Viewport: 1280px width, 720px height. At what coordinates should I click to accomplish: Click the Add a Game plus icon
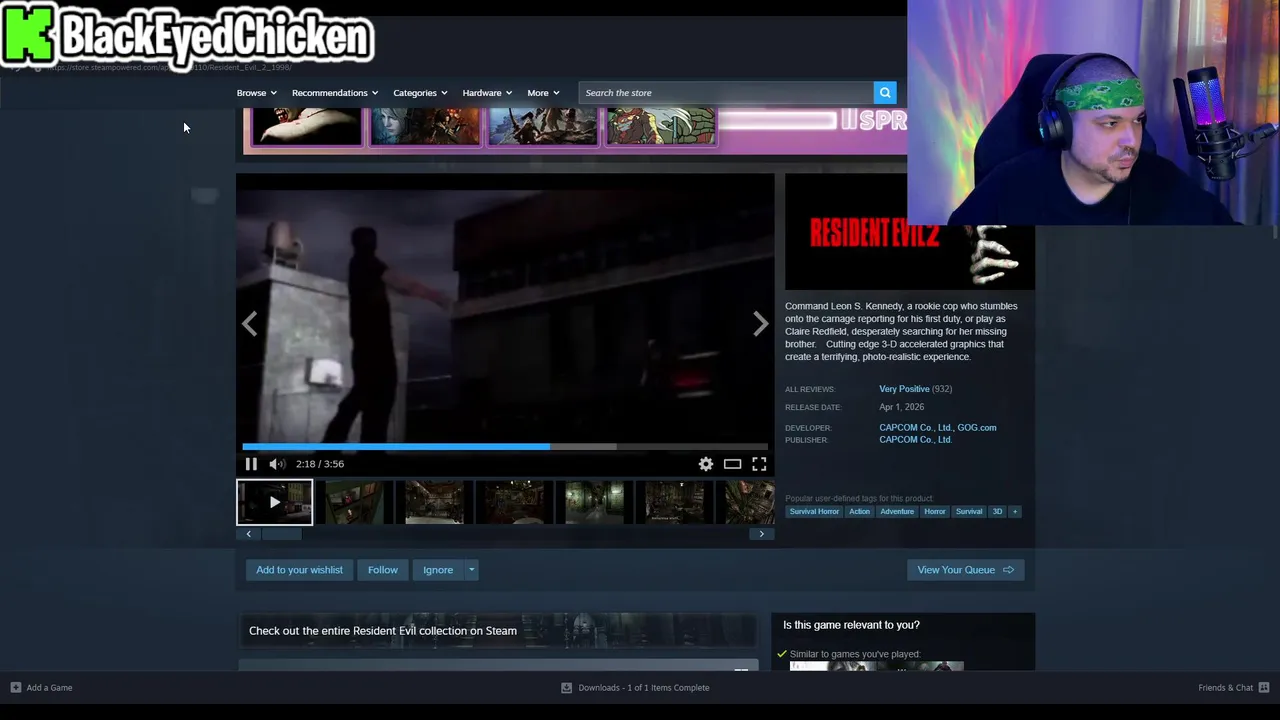tap(15, 688)
